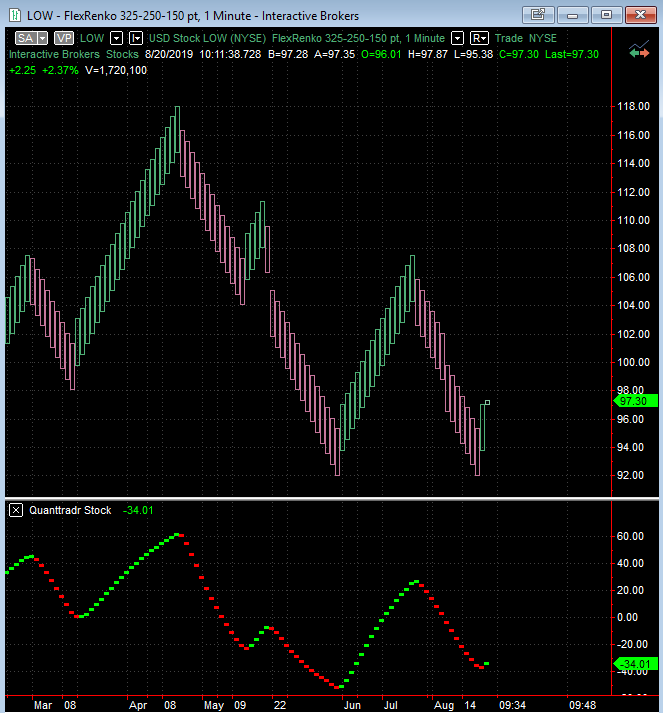Click the 09:48 label on the time axis
This screenshot has width=663, height=713.
(583, 705)
